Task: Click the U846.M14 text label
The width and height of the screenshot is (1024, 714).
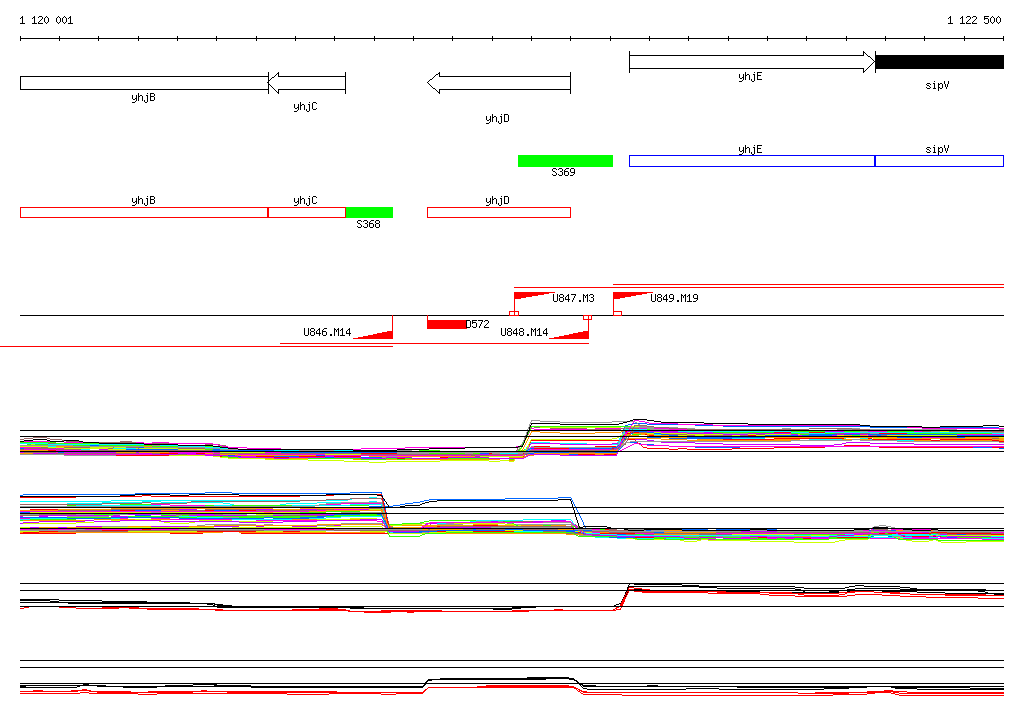Action: coord(327,333)
